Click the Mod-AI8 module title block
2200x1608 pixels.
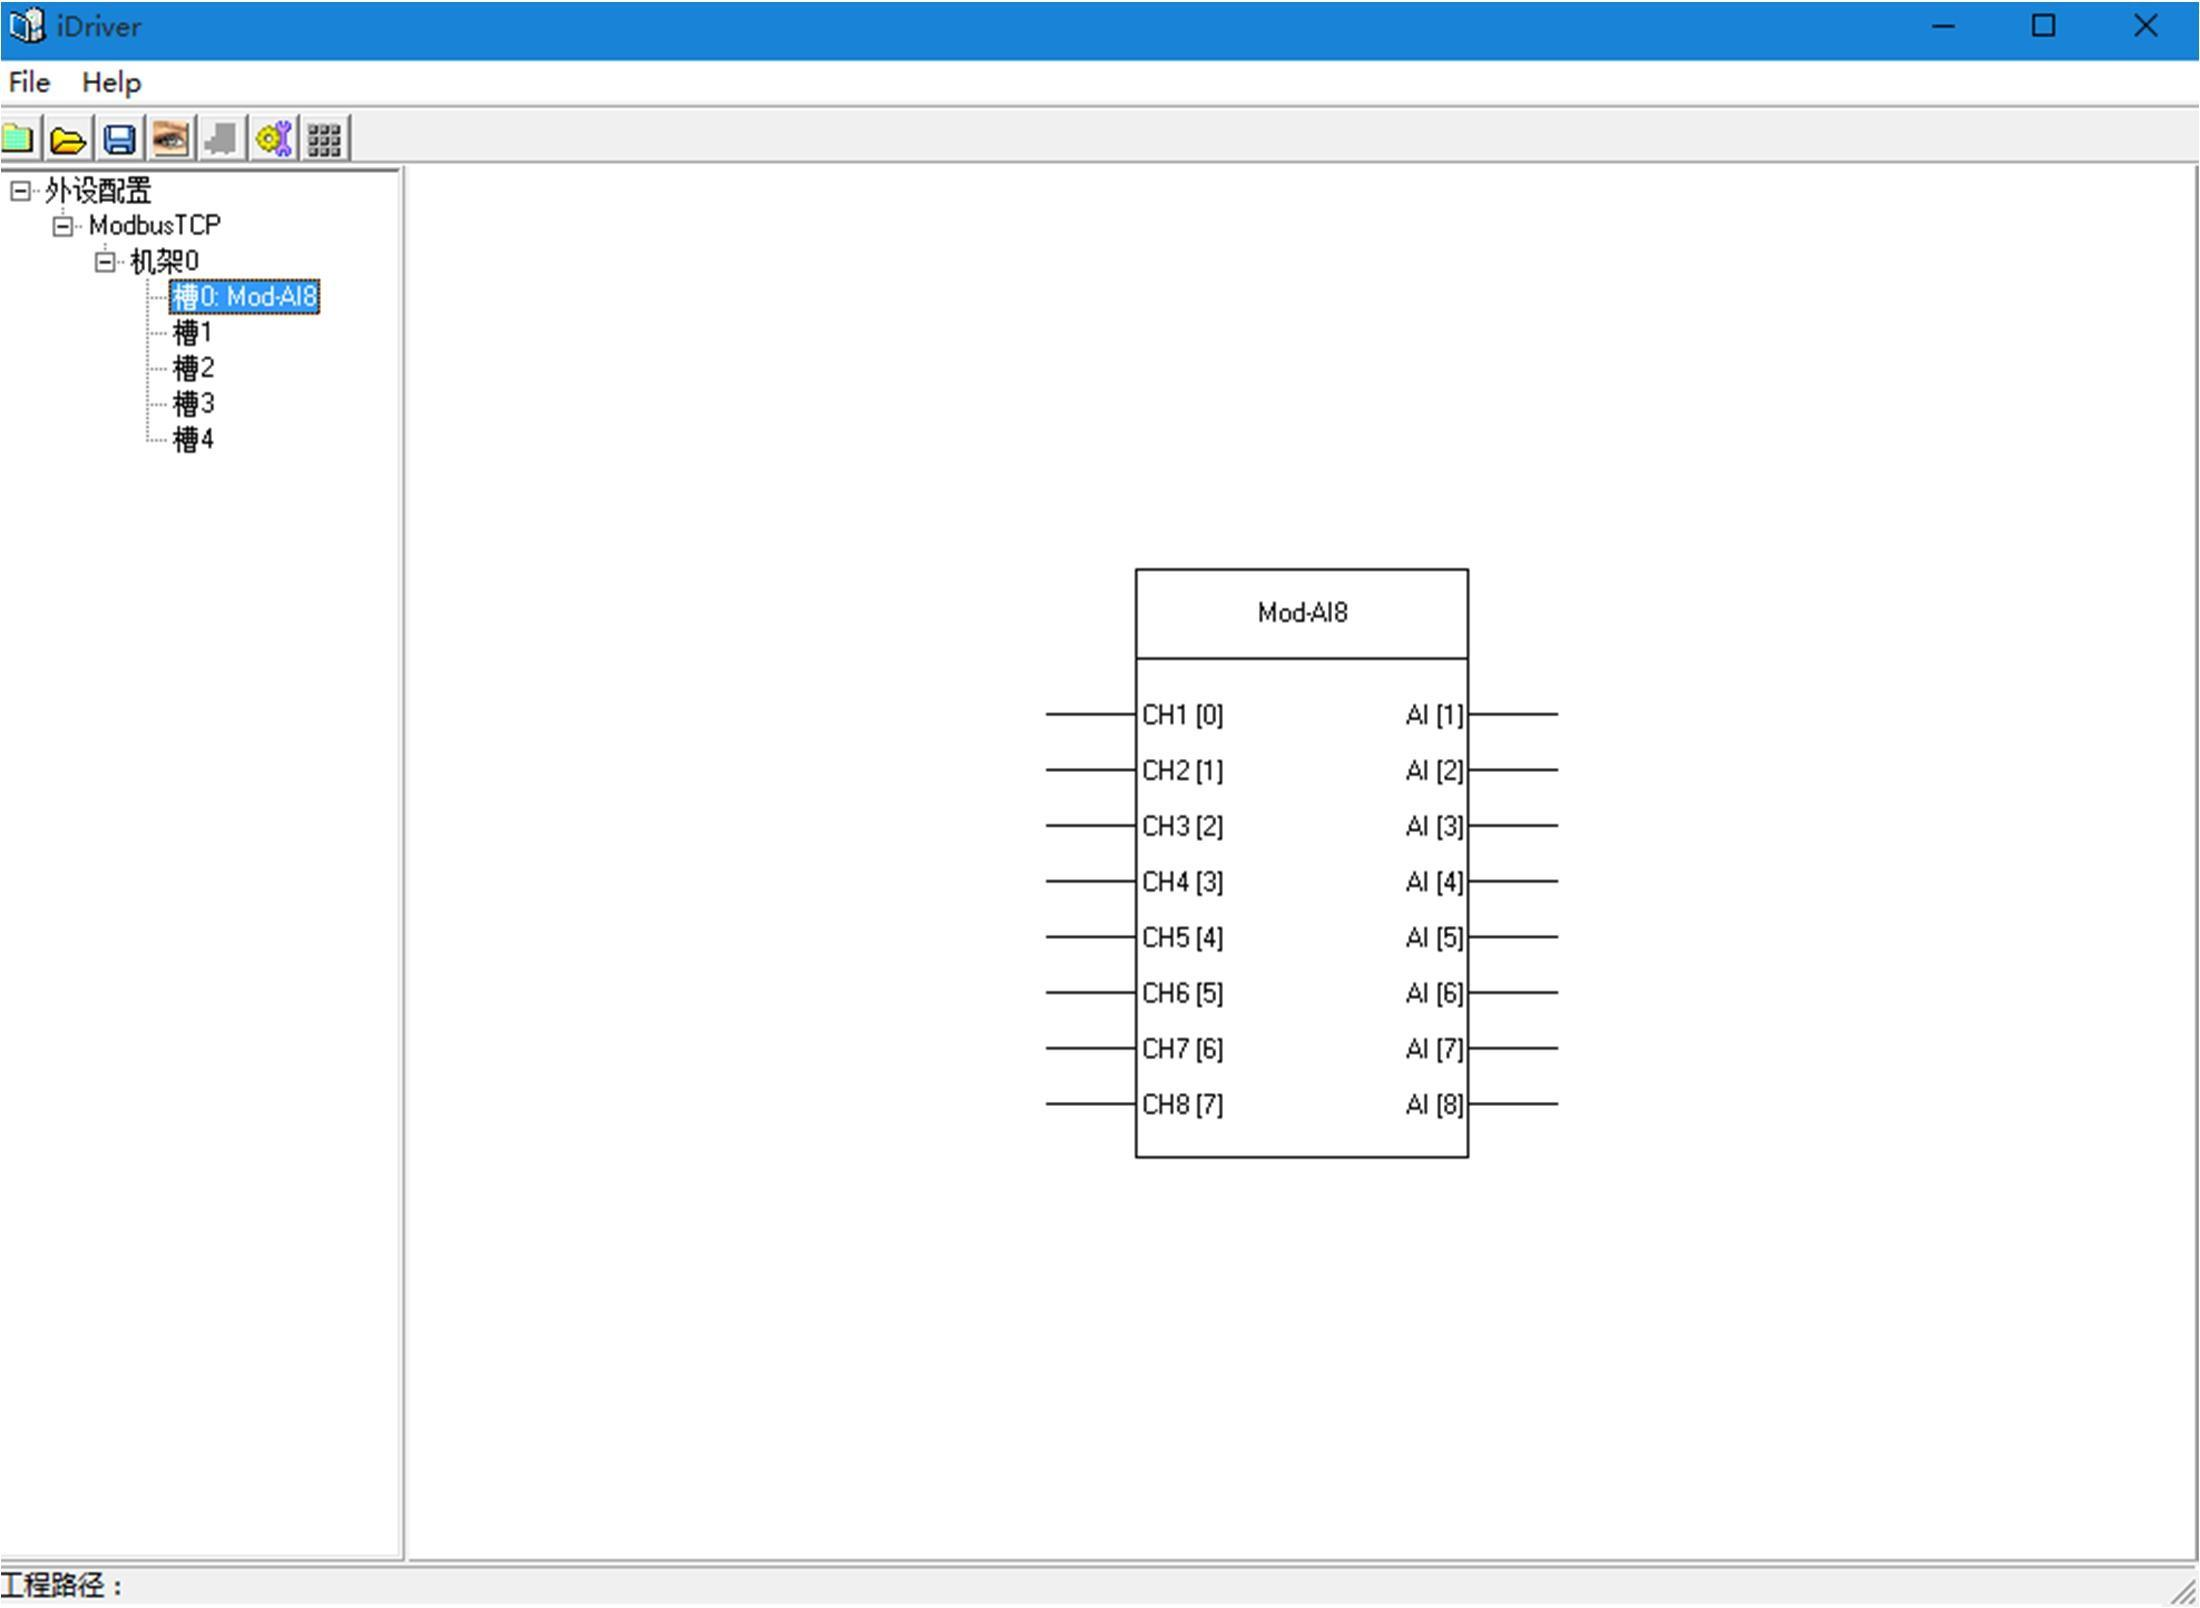click(1302, 613)
